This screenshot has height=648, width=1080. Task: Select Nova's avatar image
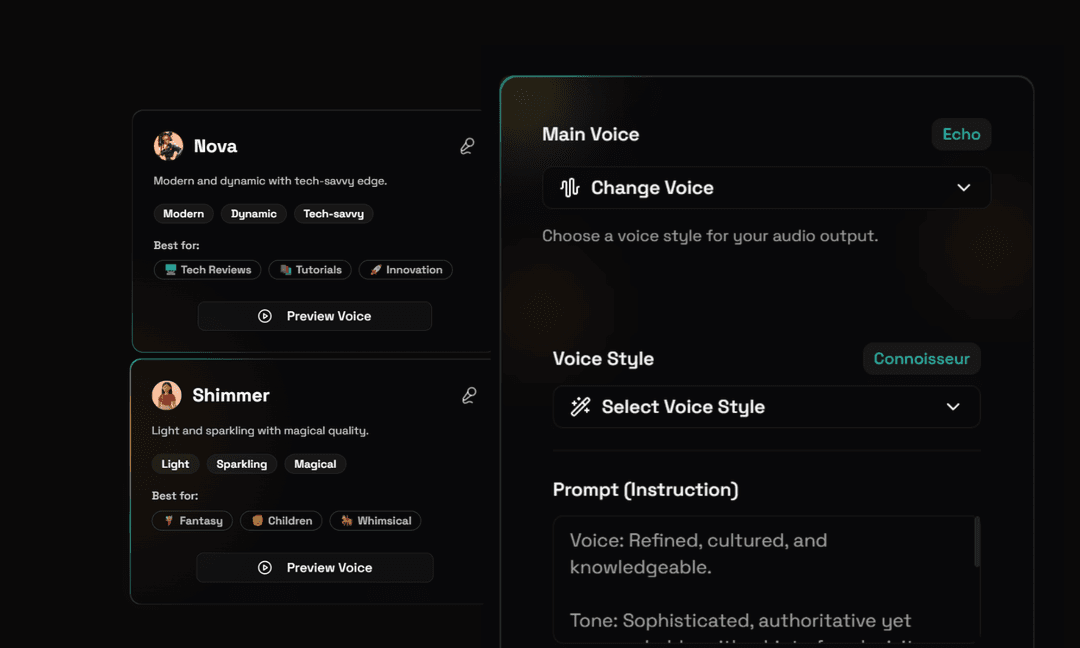coord(168,146)
